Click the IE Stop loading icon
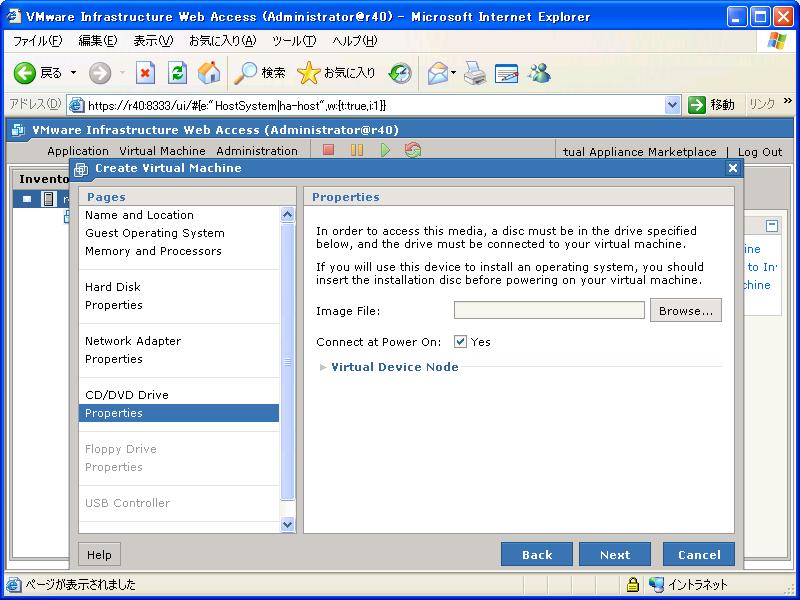The image size is (800, 600). point(145,73)
